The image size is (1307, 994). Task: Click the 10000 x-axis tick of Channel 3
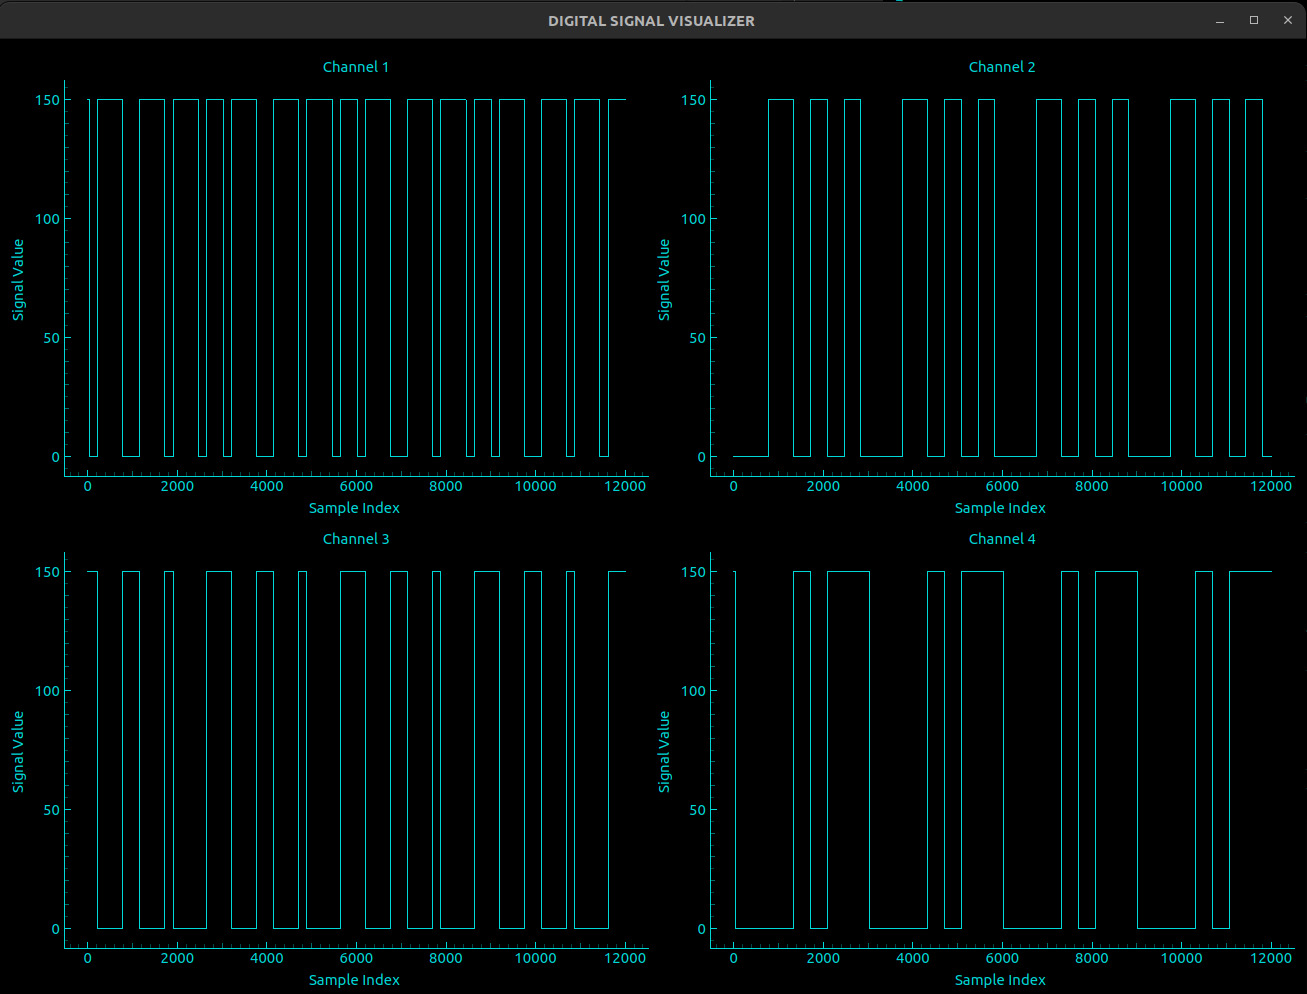535,958
